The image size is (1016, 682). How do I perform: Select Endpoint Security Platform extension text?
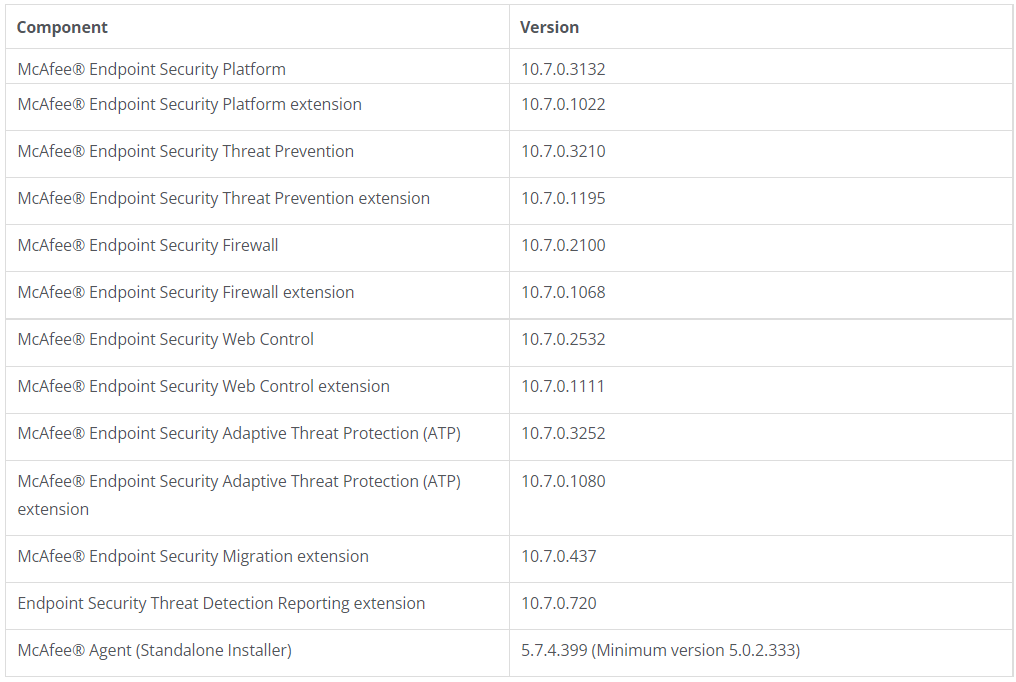pyautogui.click(x=190, y=104)
